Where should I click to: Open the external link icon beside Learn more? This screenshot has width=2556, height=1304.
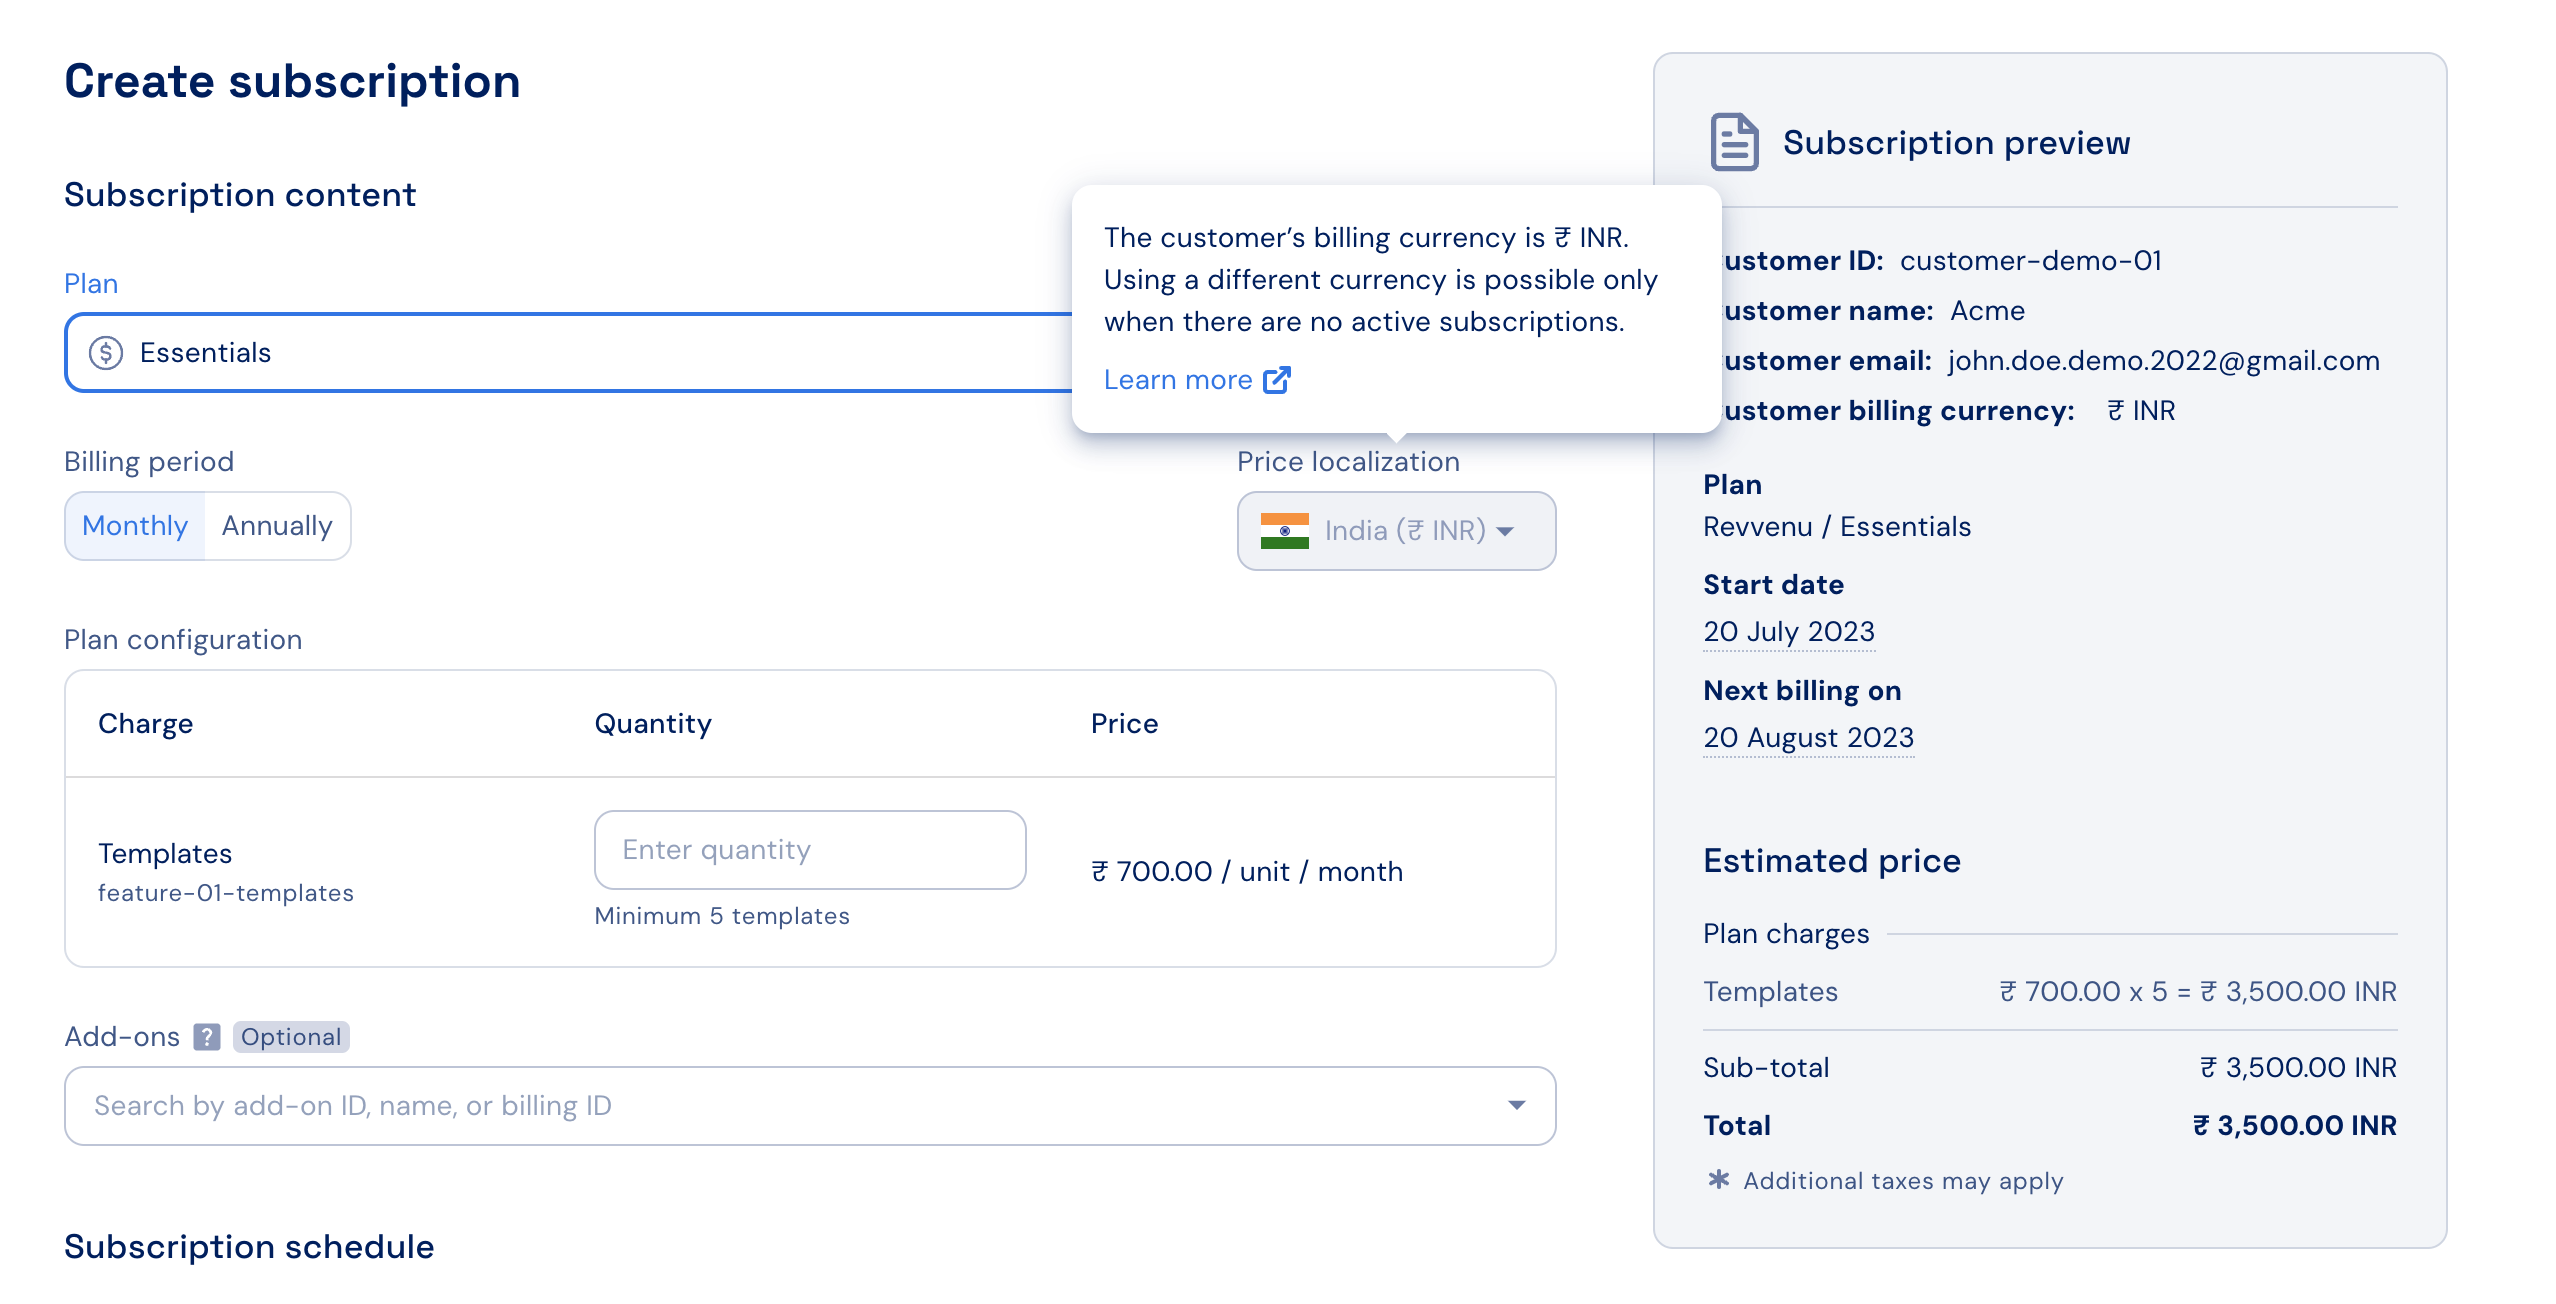[x=1277, y=380]
